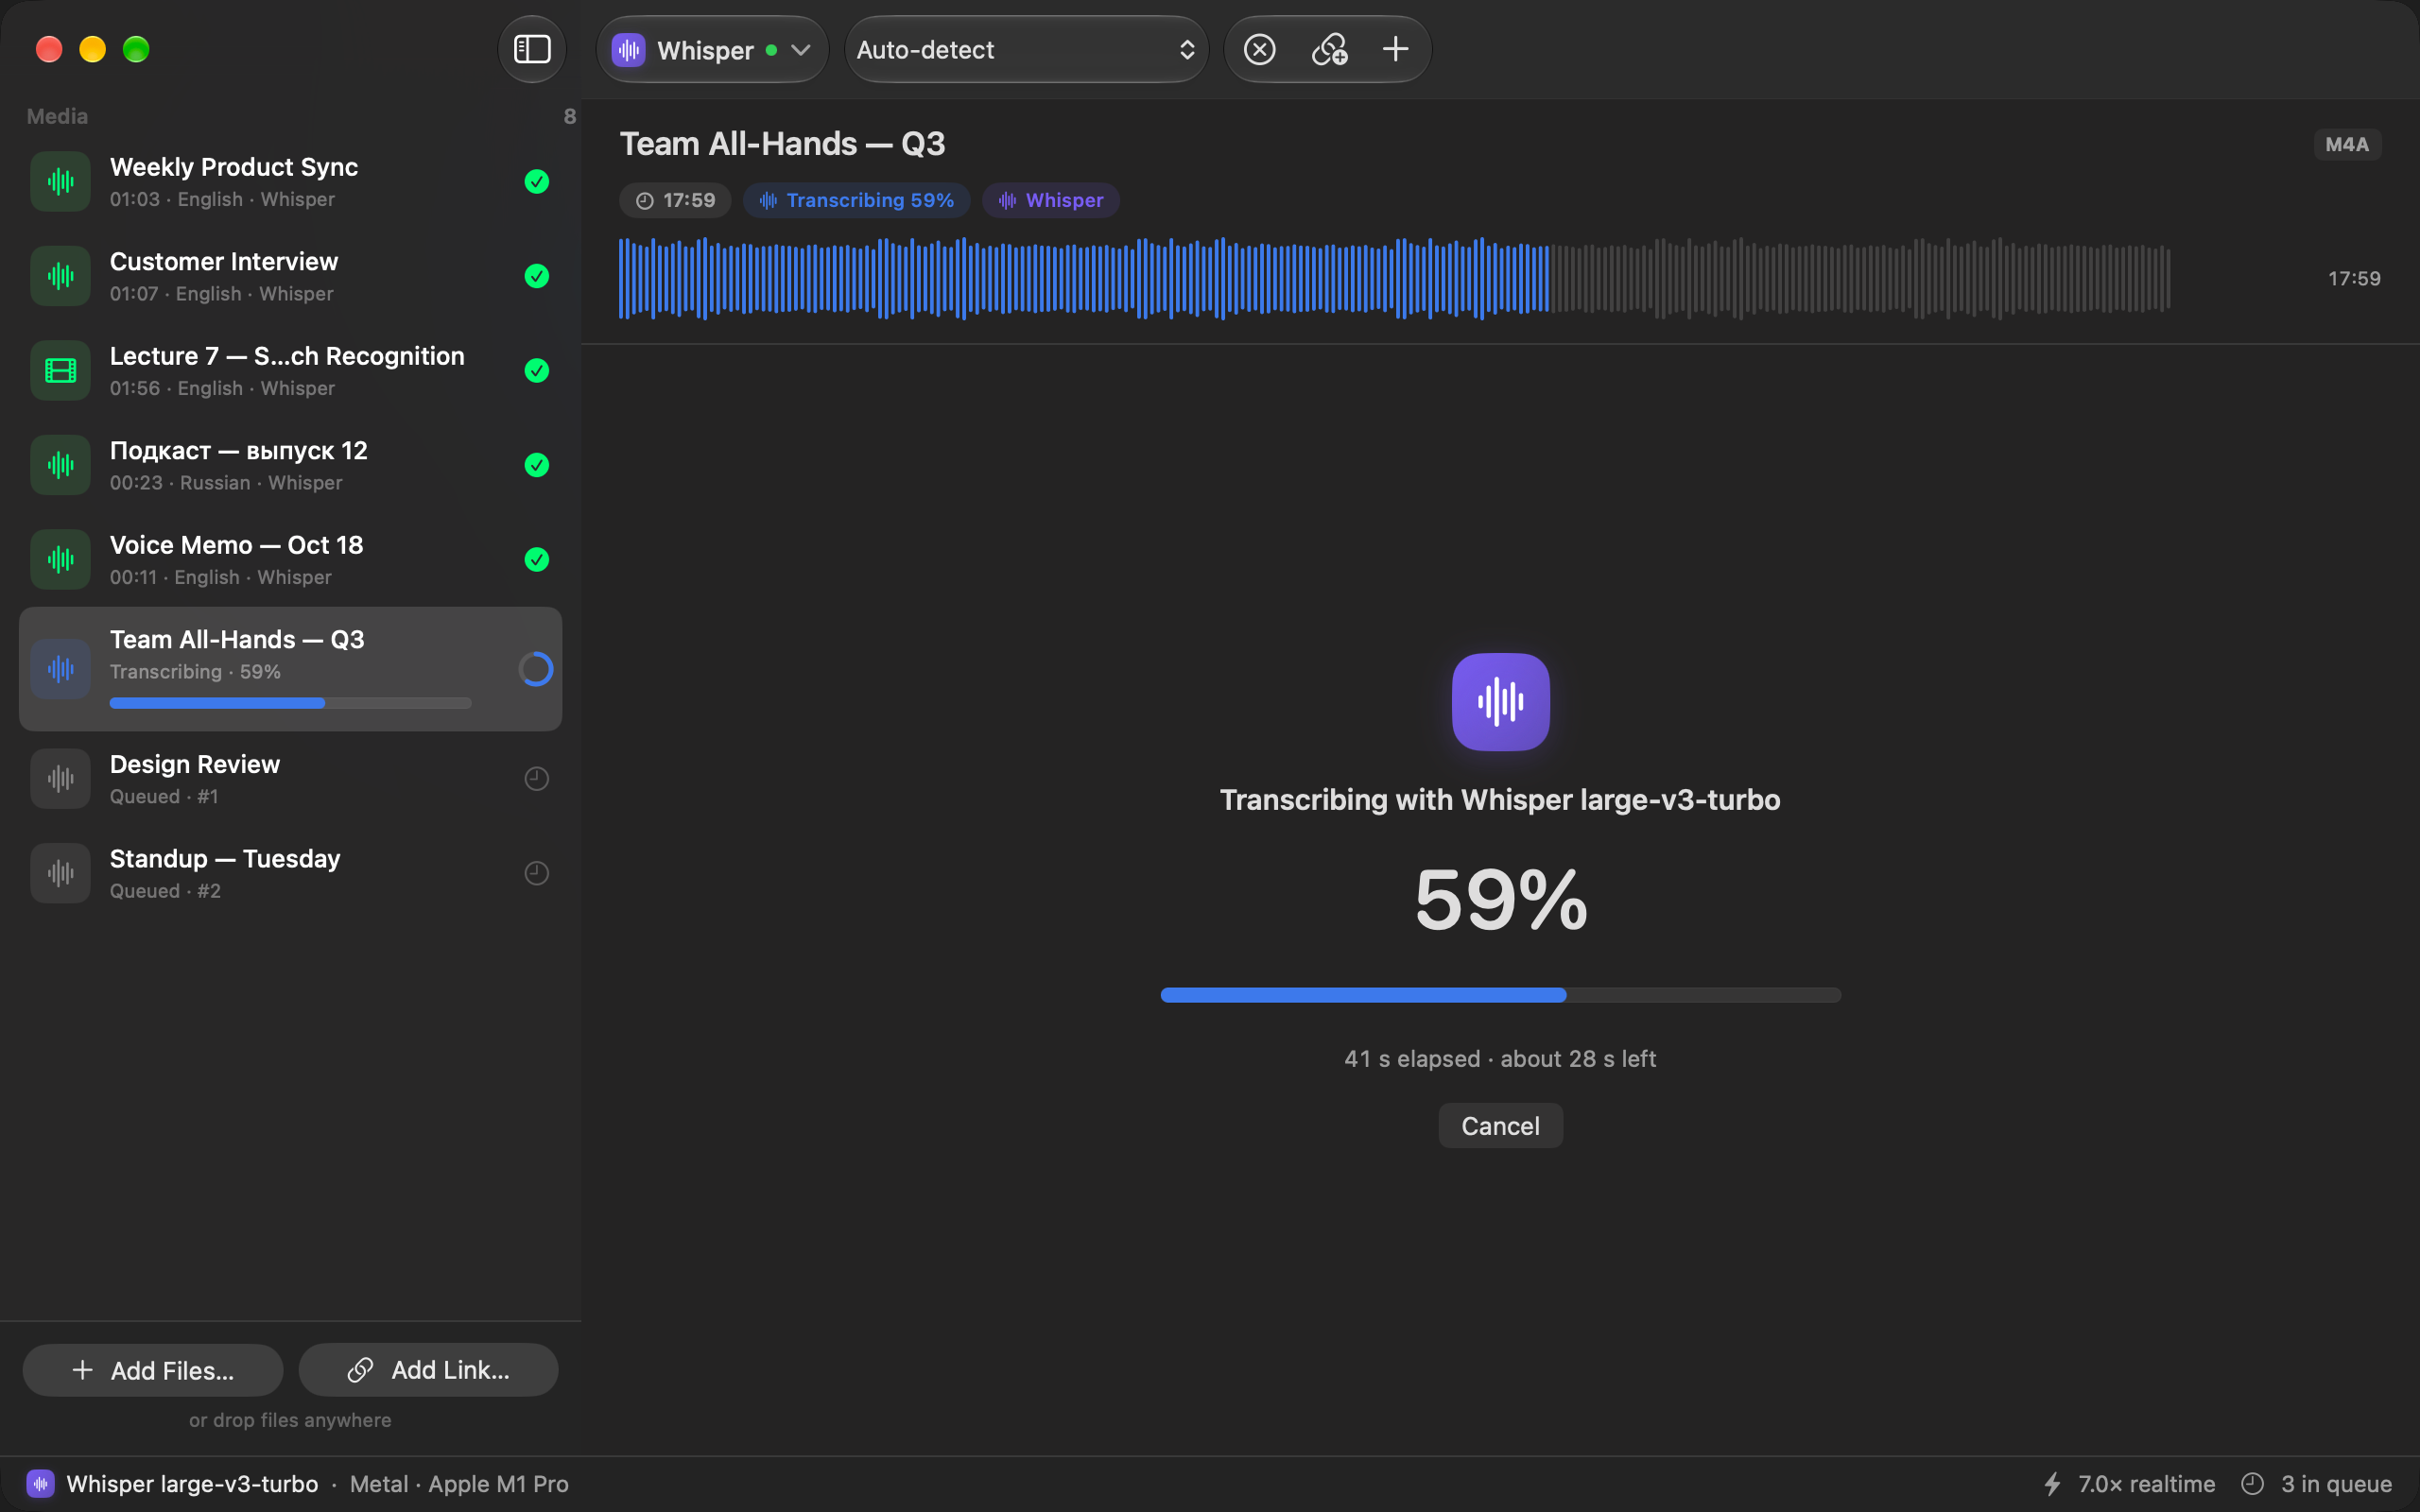The height and width of the screenshot is (1512, 2420).
Task: Click the sidebar progress bar under Team All-Hands
Action: tap(290, 703)
